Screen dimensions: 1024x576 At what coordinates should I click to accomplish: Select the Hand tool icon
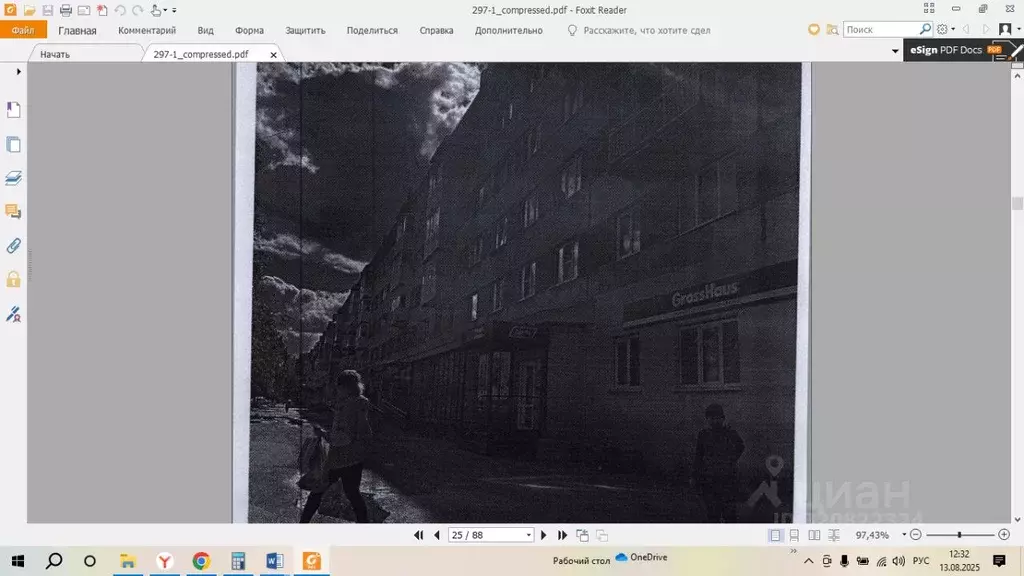[x=155, y=10]
